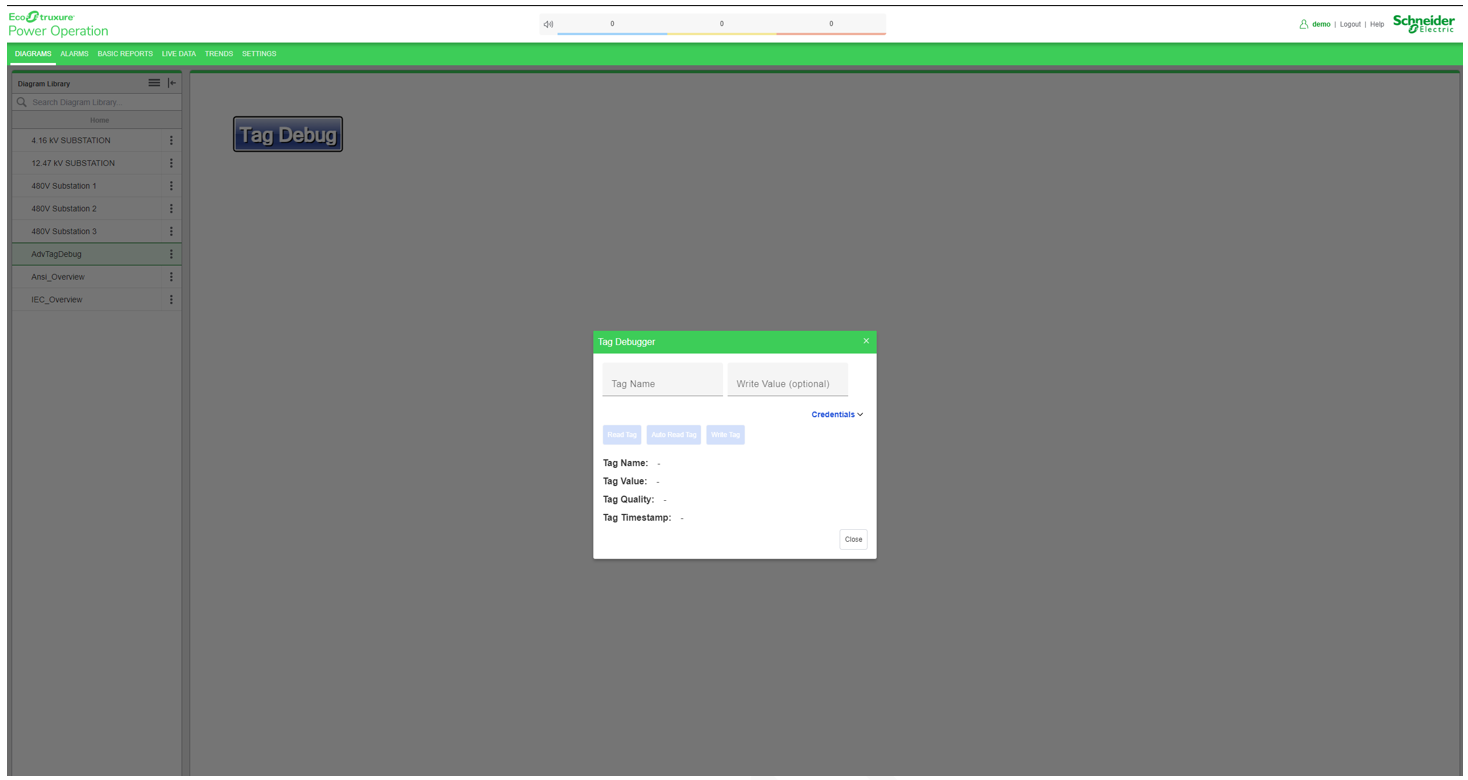Click the Tag Debug diagram button
This screenshot has height=780, width=1468.
tap(288, 134)
